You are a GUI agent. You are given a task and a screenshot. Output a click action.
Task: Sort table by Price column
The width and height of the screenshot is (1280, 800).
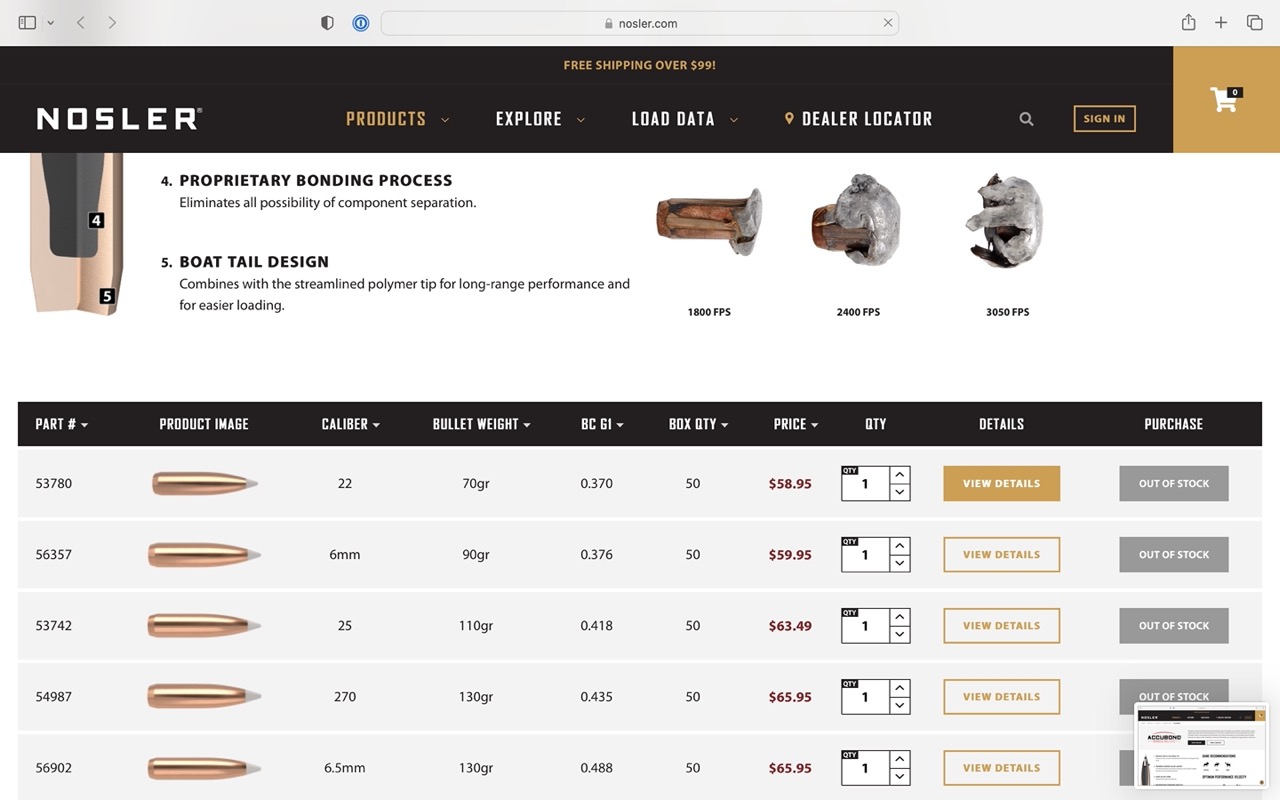(x=795, y=424)
